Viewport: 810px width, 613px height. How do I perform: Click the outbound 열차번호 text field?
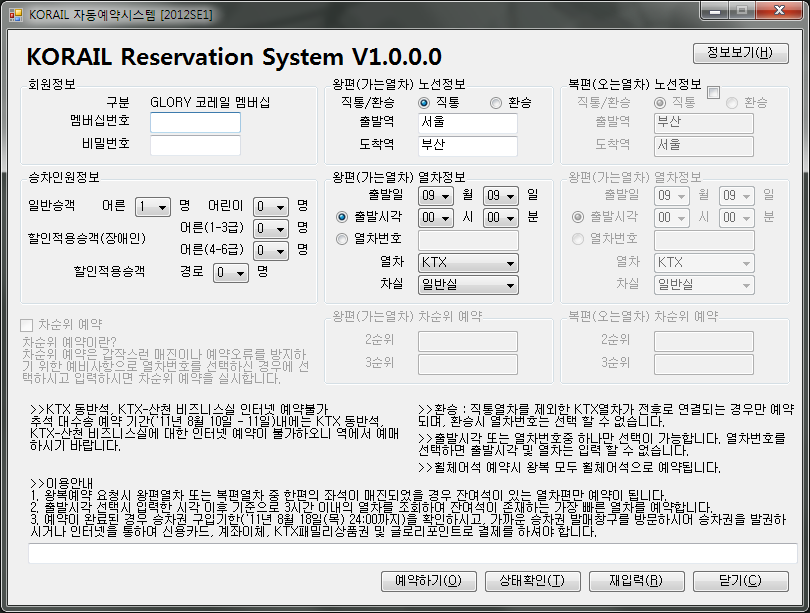tap(468, 241)
